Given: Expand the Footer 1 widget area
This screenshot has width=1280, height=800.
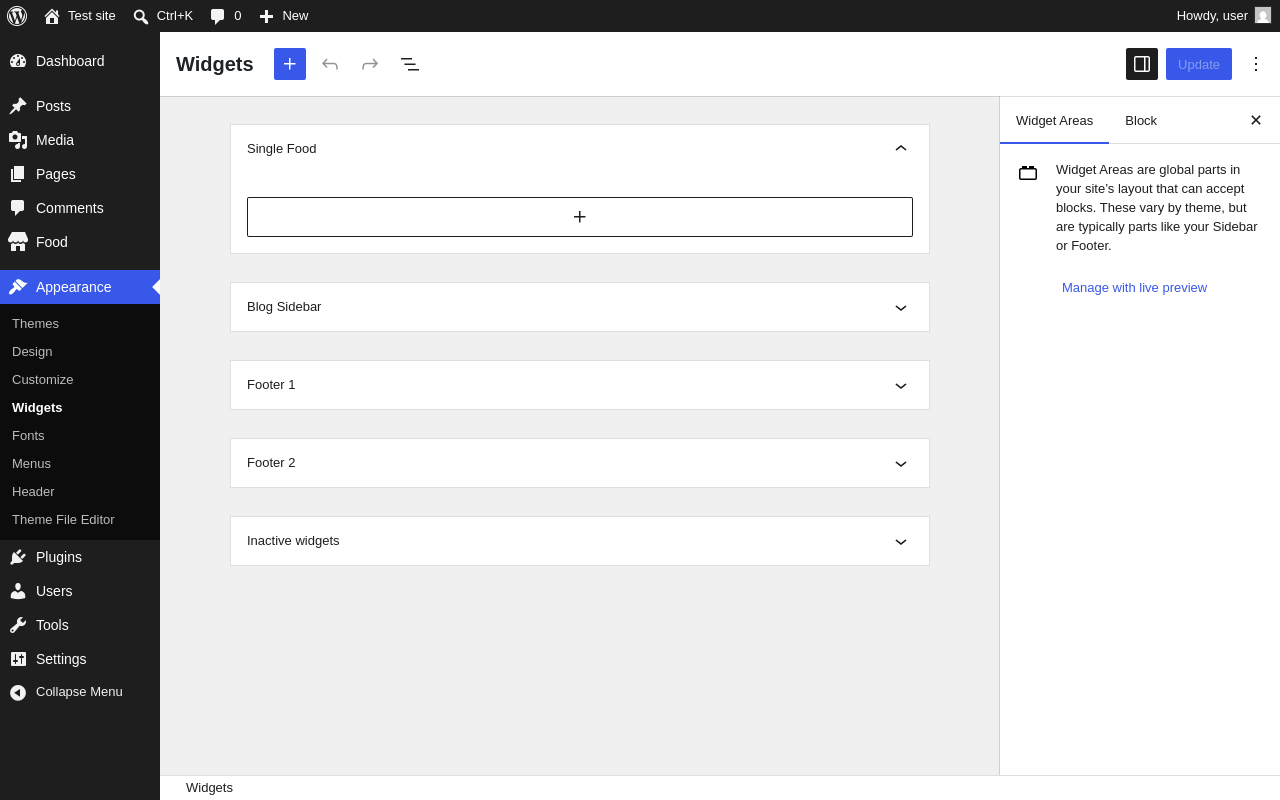Looking at the screenshot, I should pos(580,385).
